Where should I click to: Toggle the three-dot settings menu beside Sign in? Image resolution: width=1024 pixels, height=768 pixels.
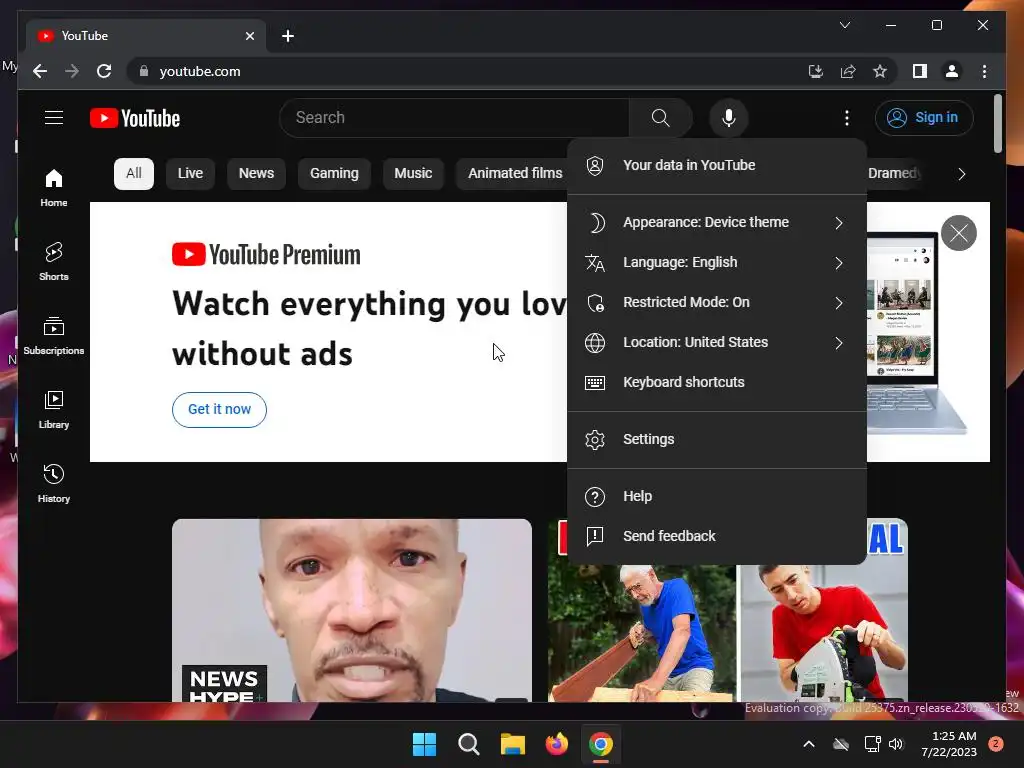846,118
